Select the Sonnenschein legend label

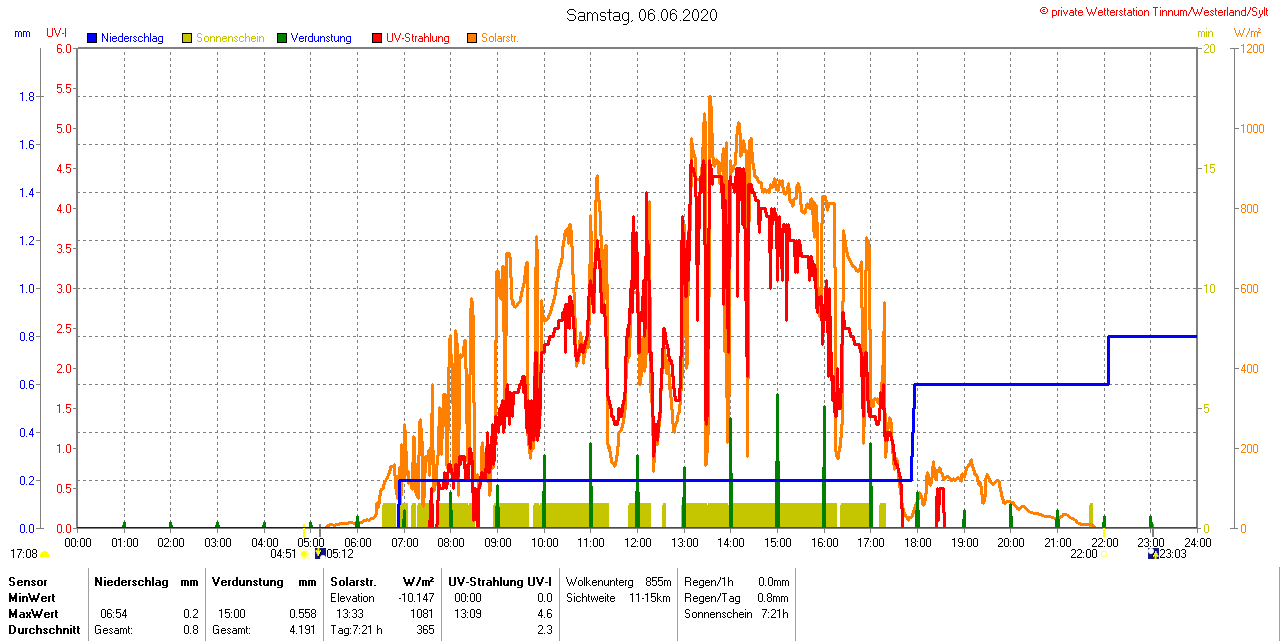(x=230, y=38)
